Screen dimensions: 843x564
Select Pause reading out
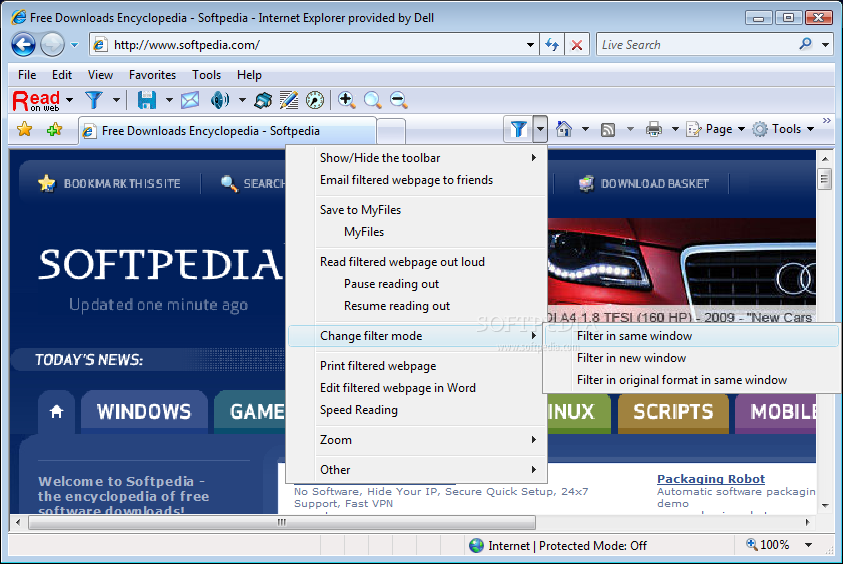[x=417, y=284]
